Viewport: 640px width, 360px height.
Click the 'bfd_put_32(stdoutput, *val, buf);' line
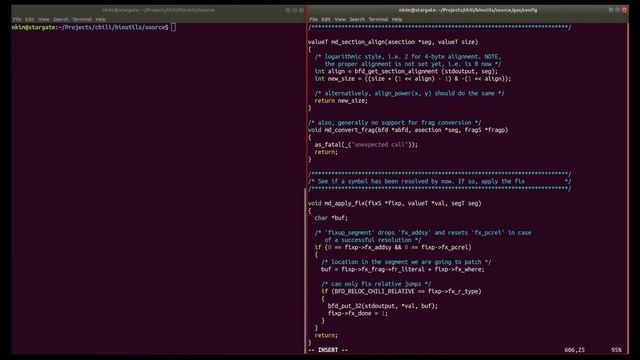click(x=382, y=306)
